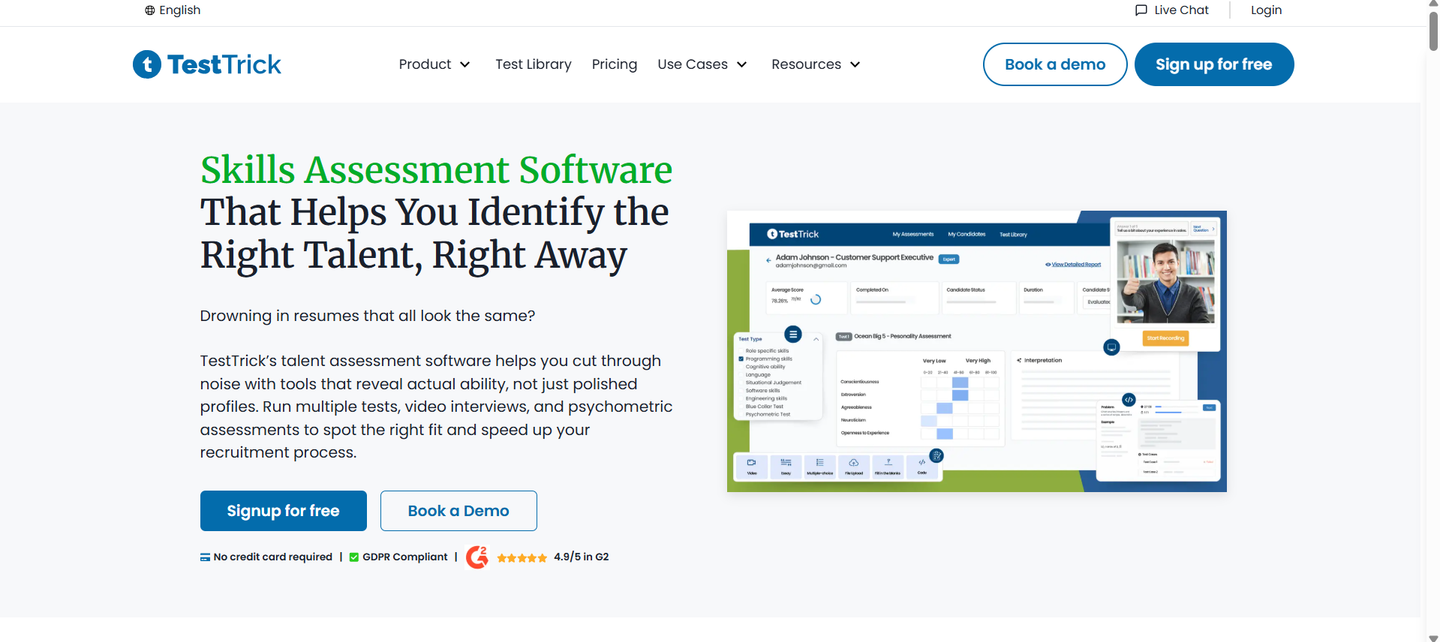This screenshot has height=642, width=1440.
Task: Click the round code brackets icon on the coding card
Action: (1129, 399)
